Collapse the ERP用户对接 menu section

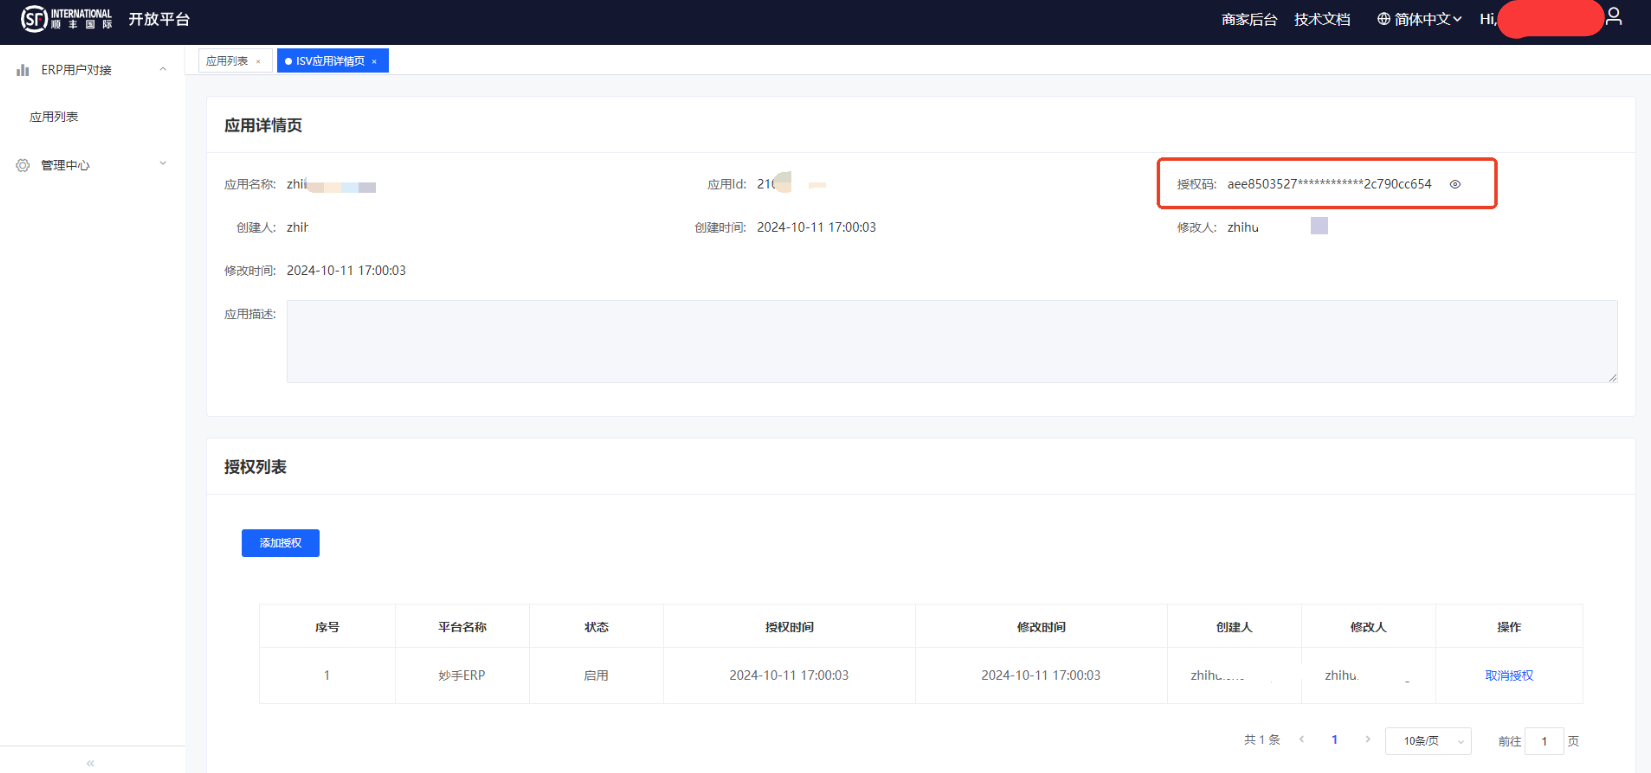click(x=163, y=69)
